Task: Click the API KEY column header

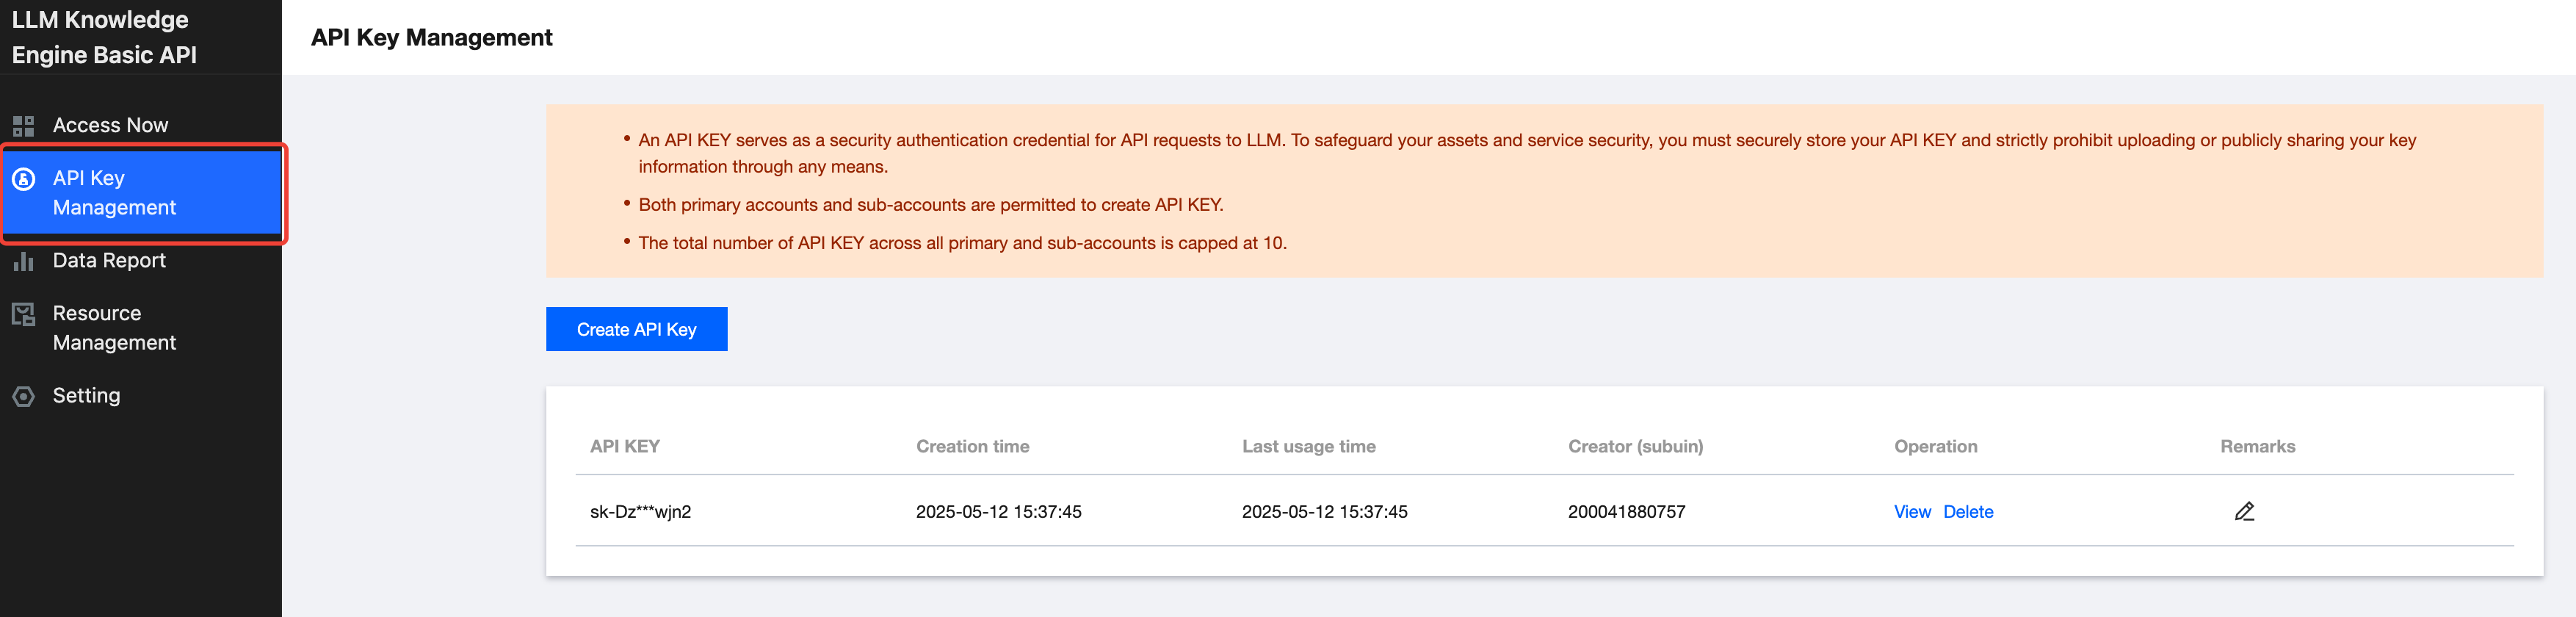Action: (x=625, y=447)
